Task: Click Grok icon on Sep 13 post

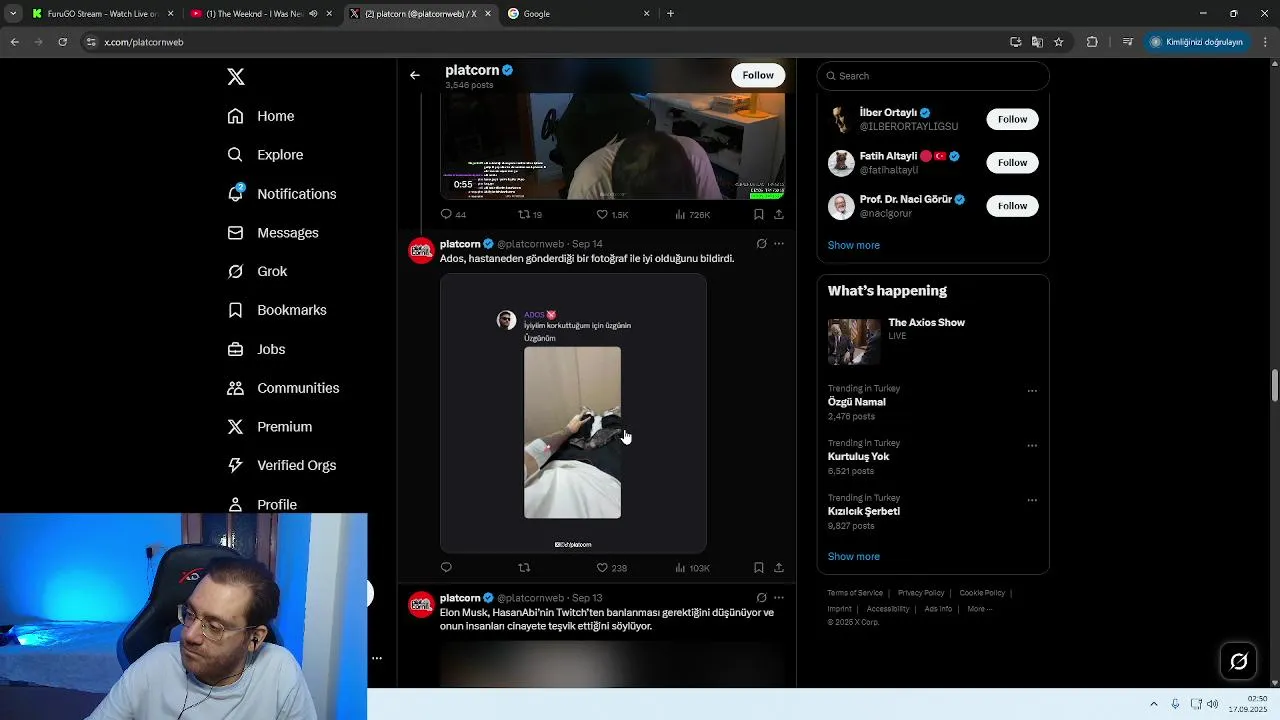Action: 761,598
